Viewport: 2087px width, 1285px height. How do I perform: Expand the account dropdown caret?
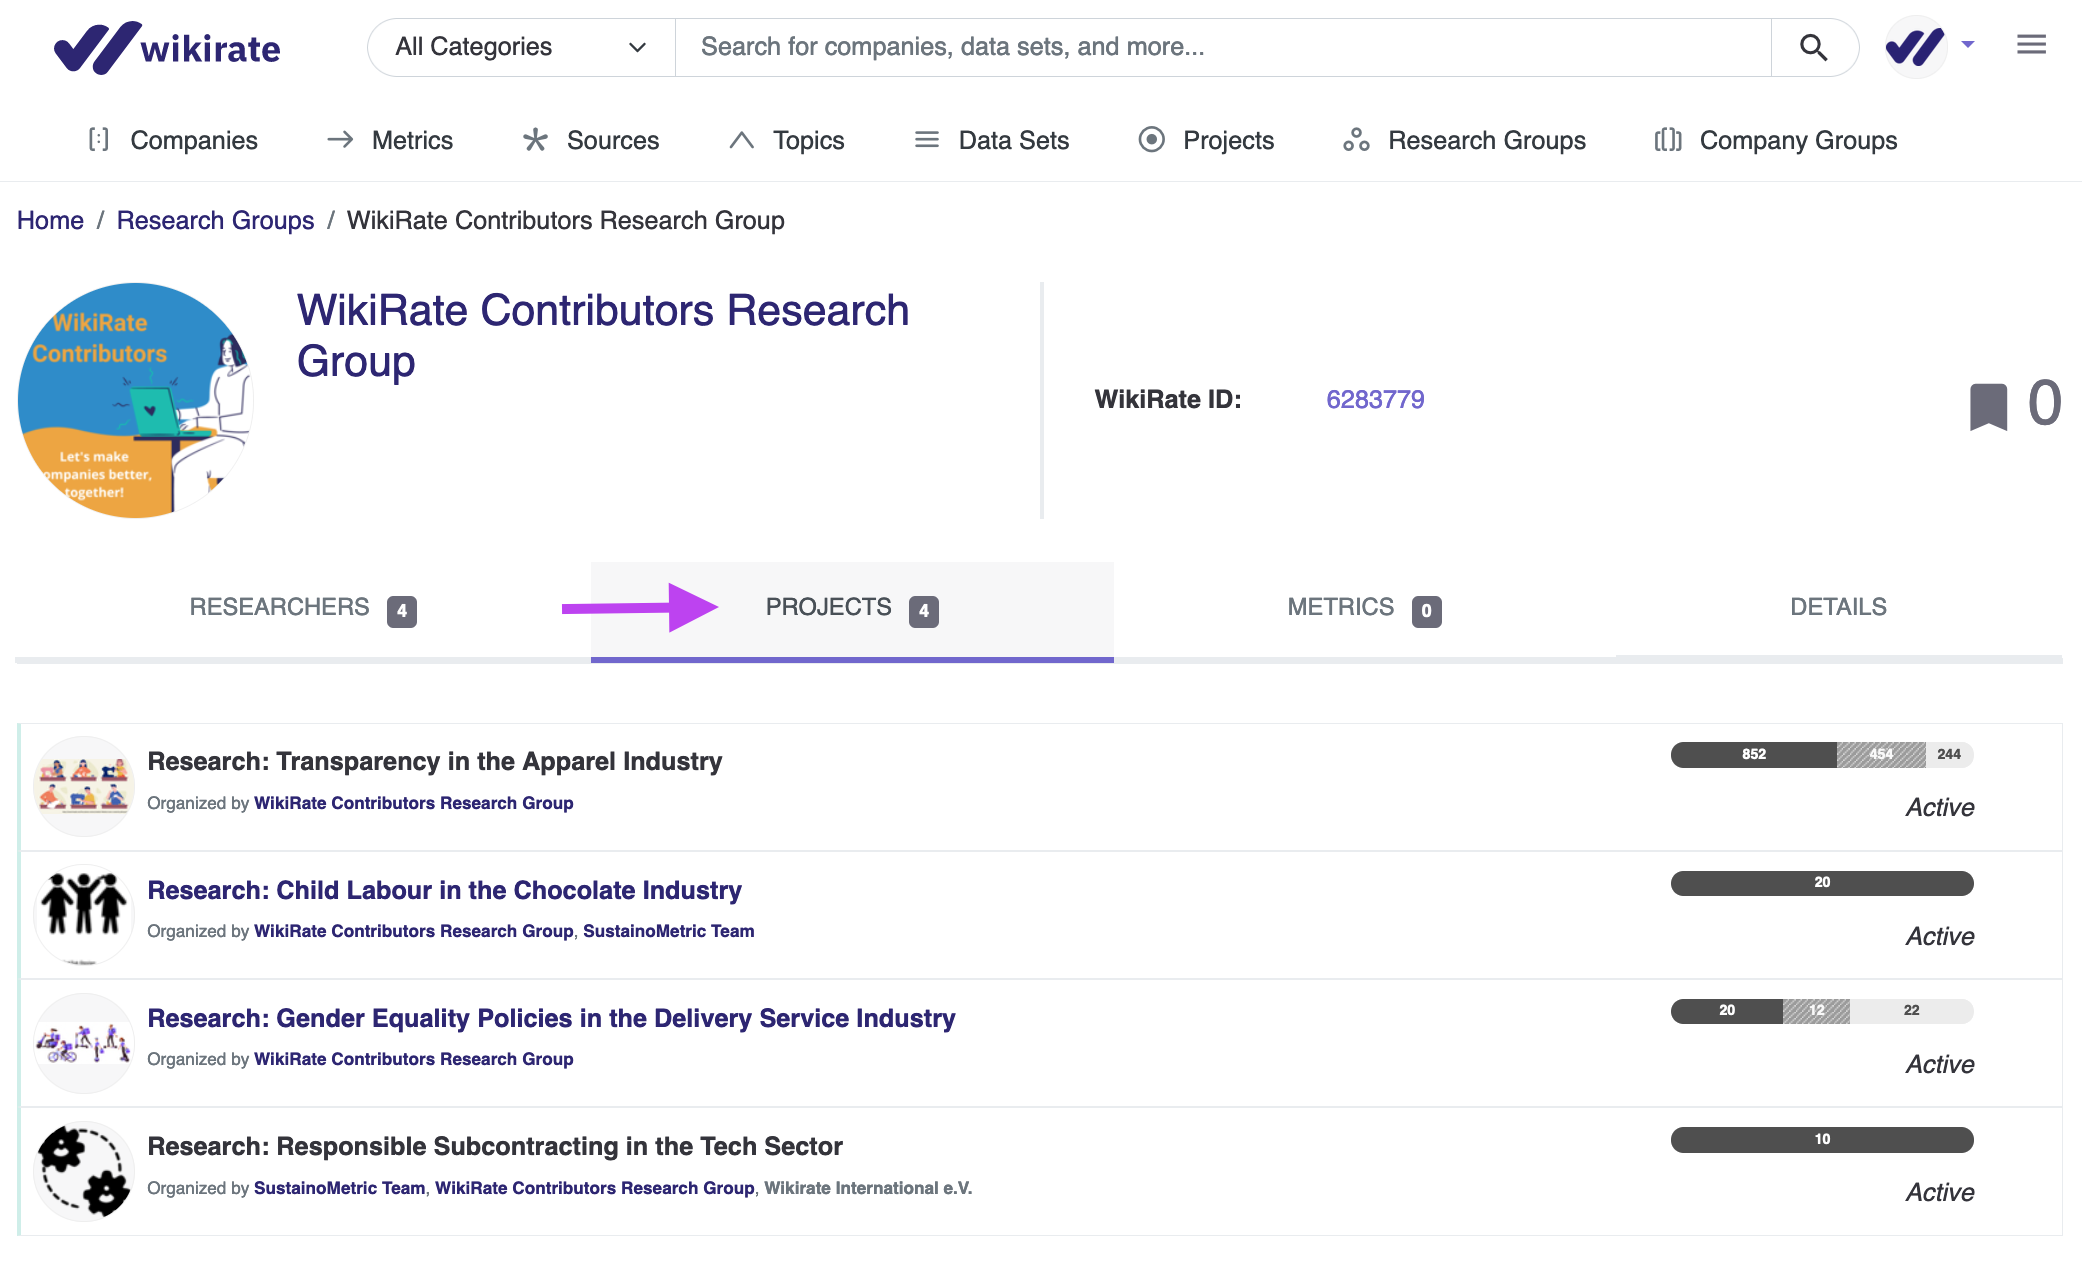click(x=1968, y=45)
